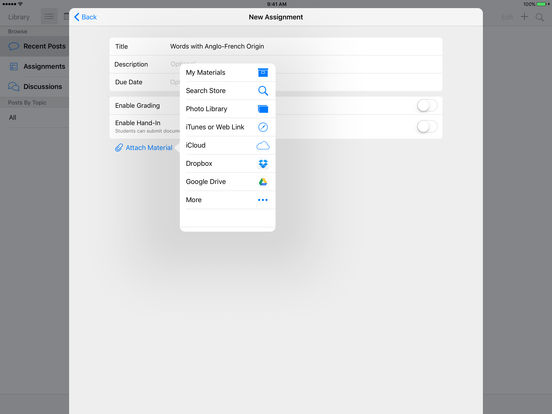Choose the iCloud cloud icon
Image resolution: width=552 pixels, height=414 pixels.
point(263,145)
